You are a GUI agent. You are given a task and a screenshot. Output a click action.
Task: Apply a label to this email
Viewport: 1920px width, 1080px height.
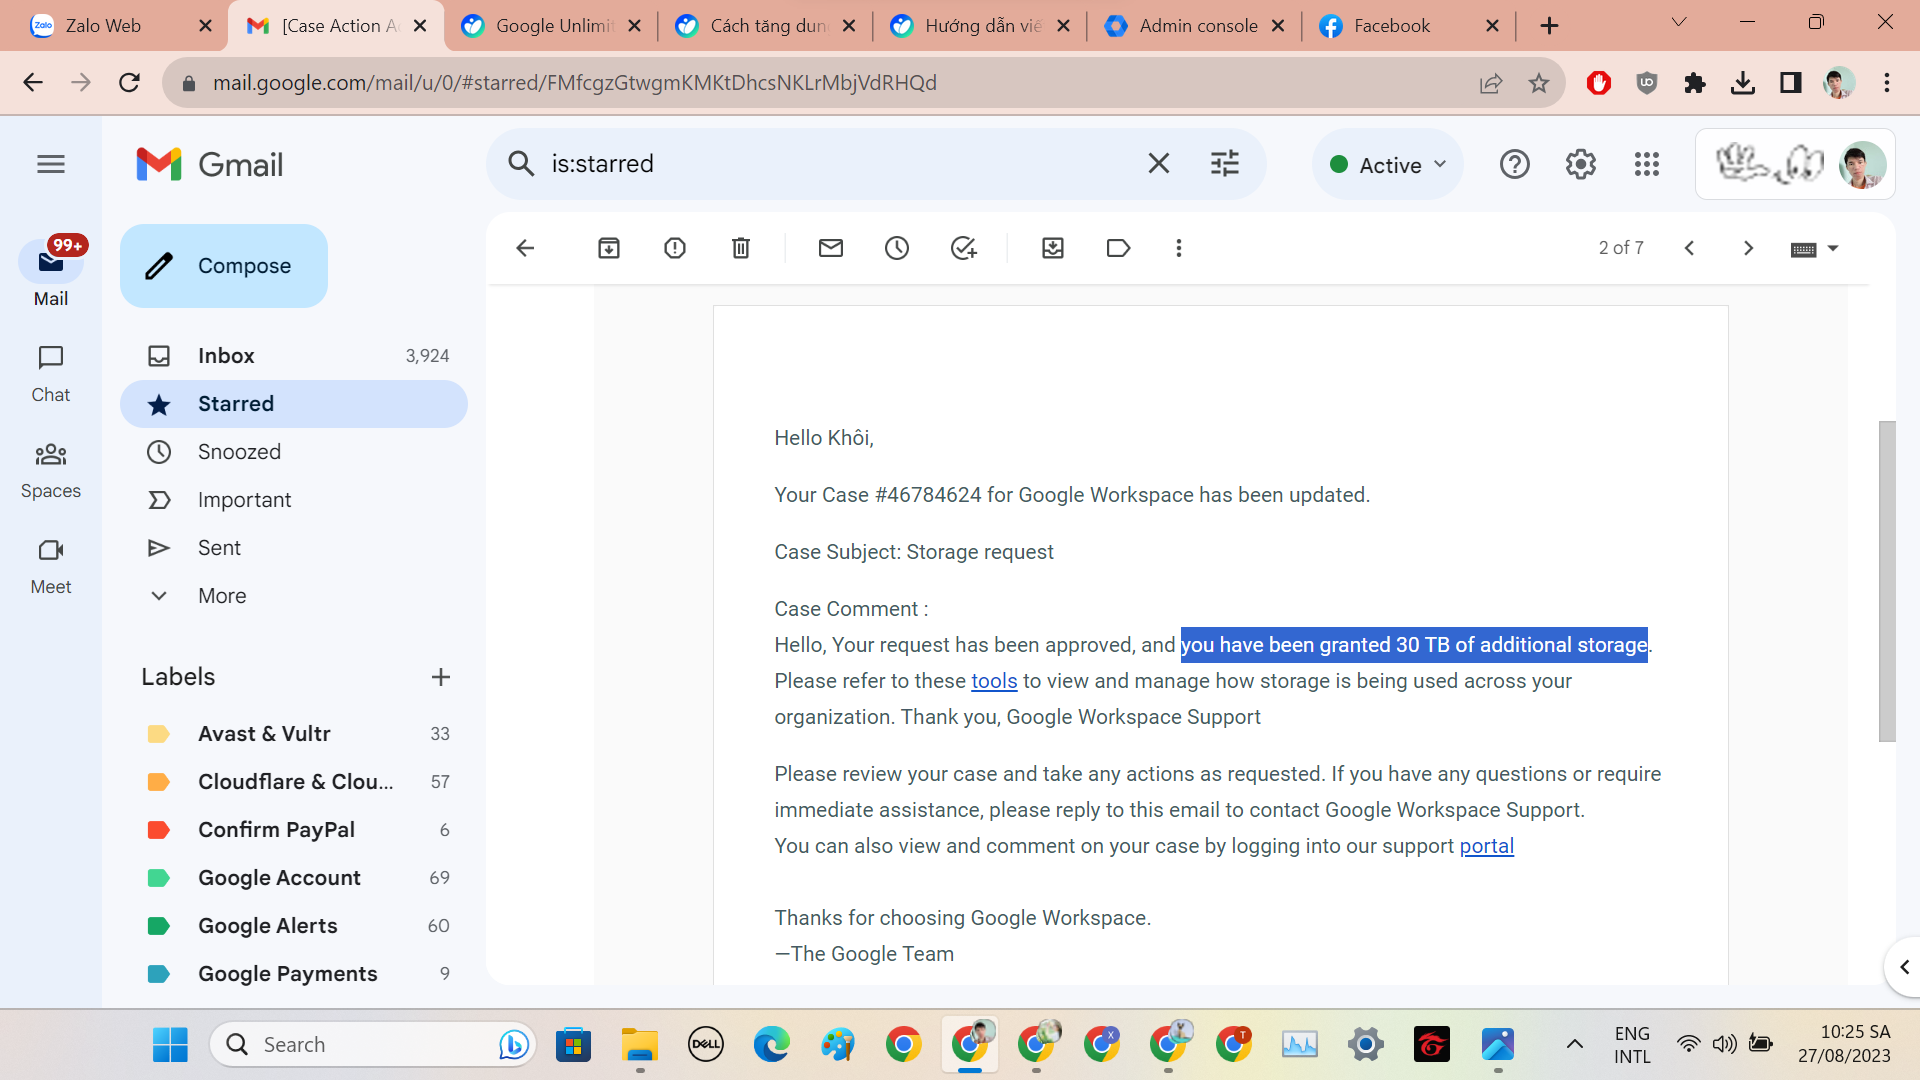click(1119, 248)
